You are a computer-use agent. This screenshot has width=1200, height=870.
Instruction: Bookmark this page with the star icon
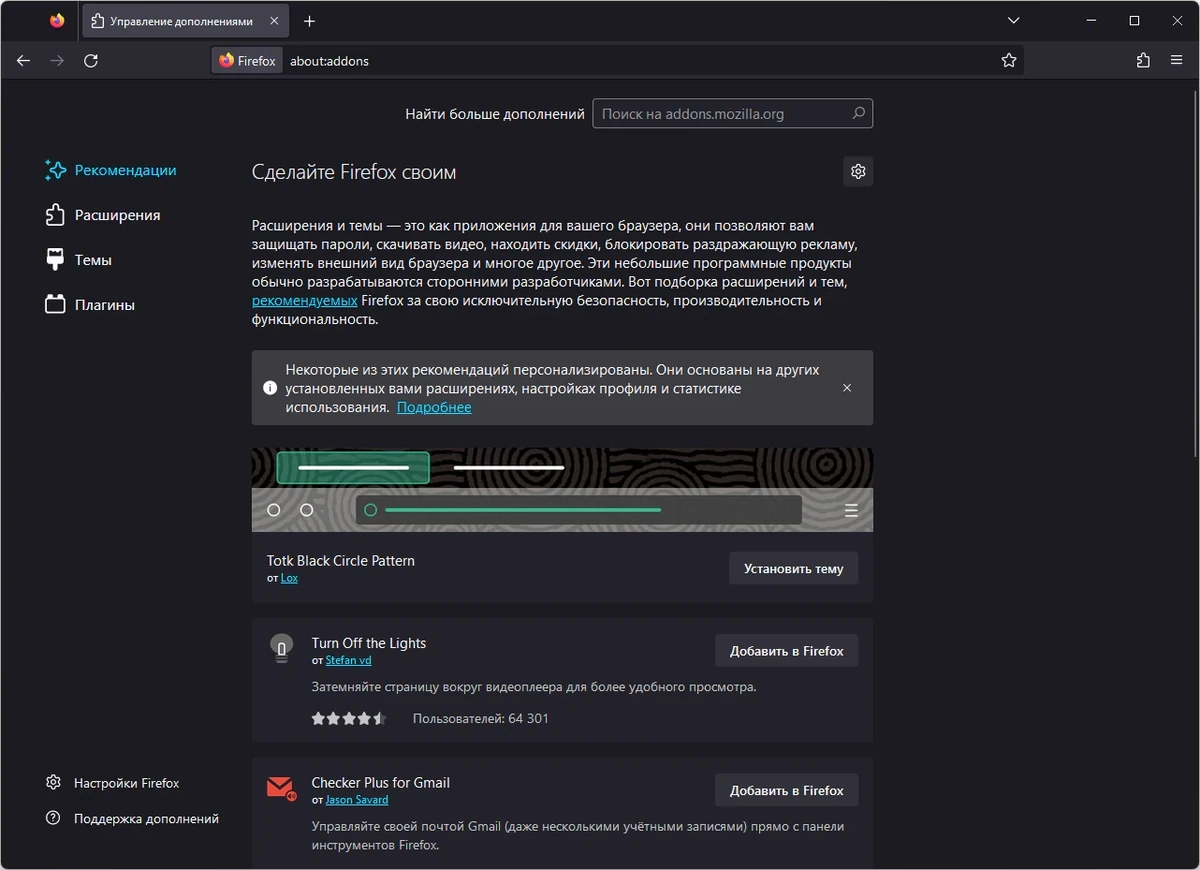tap(1008, 61)
